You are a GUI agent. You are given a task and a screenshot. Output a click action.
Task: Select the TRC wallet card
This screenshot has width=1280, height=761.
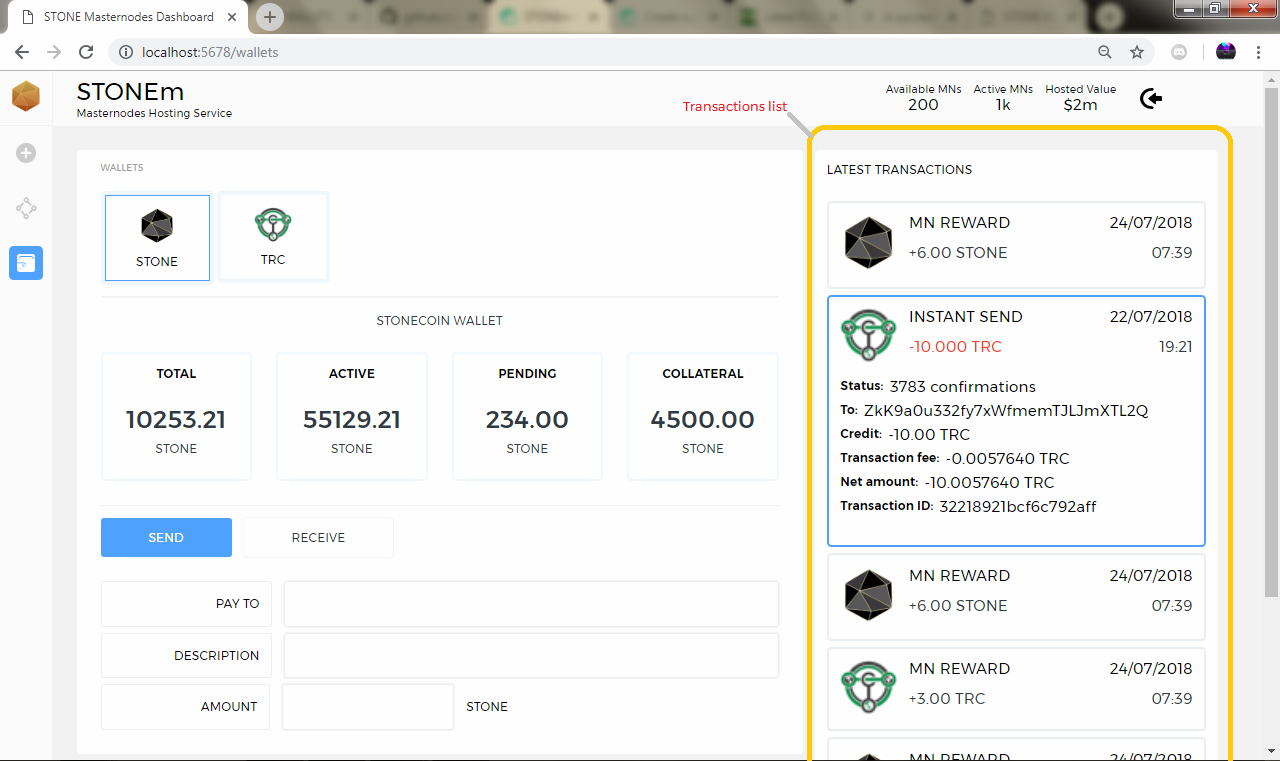[x=273, y=237]
